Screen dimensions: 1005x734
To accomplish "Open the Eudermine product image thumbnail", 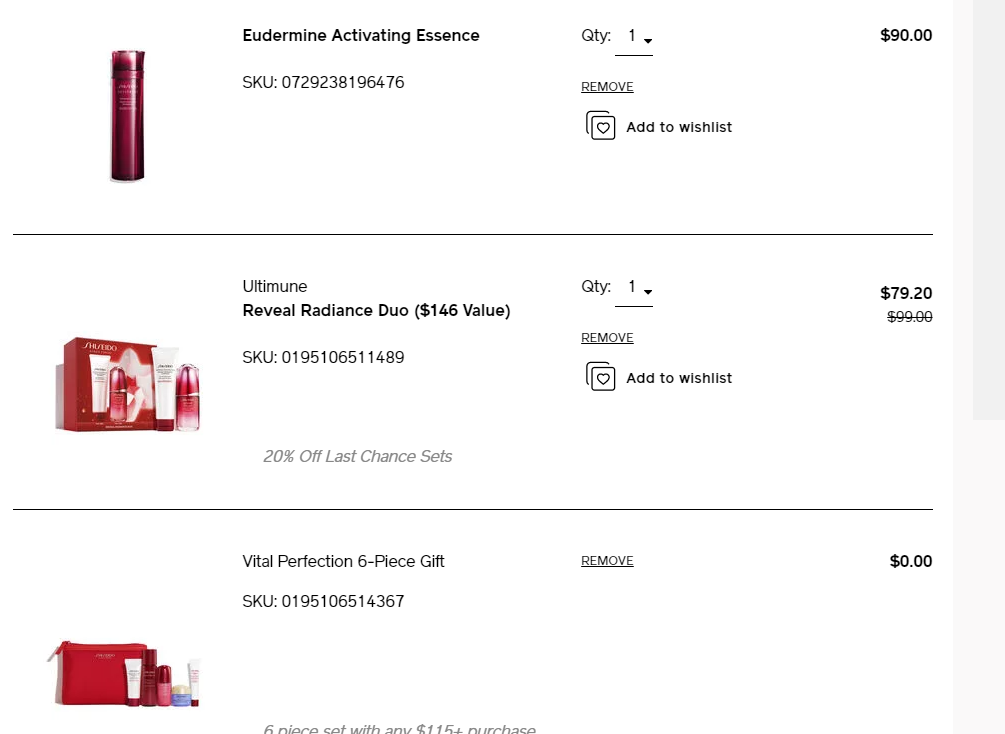I will [127, 115].
